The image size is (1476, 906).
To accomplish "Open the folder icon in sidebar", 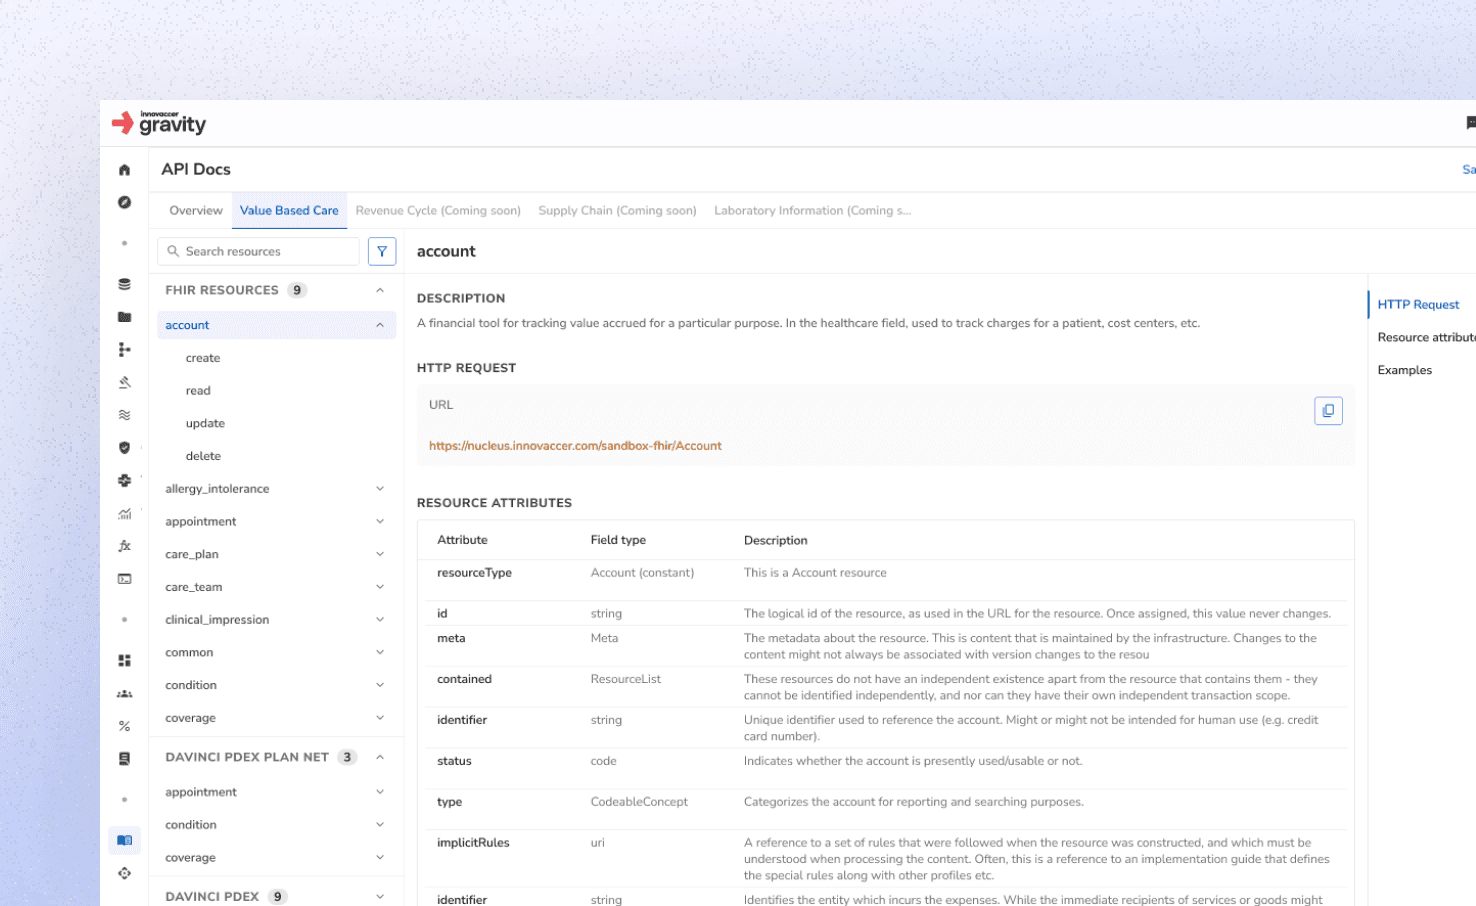I will click(124, 317).
